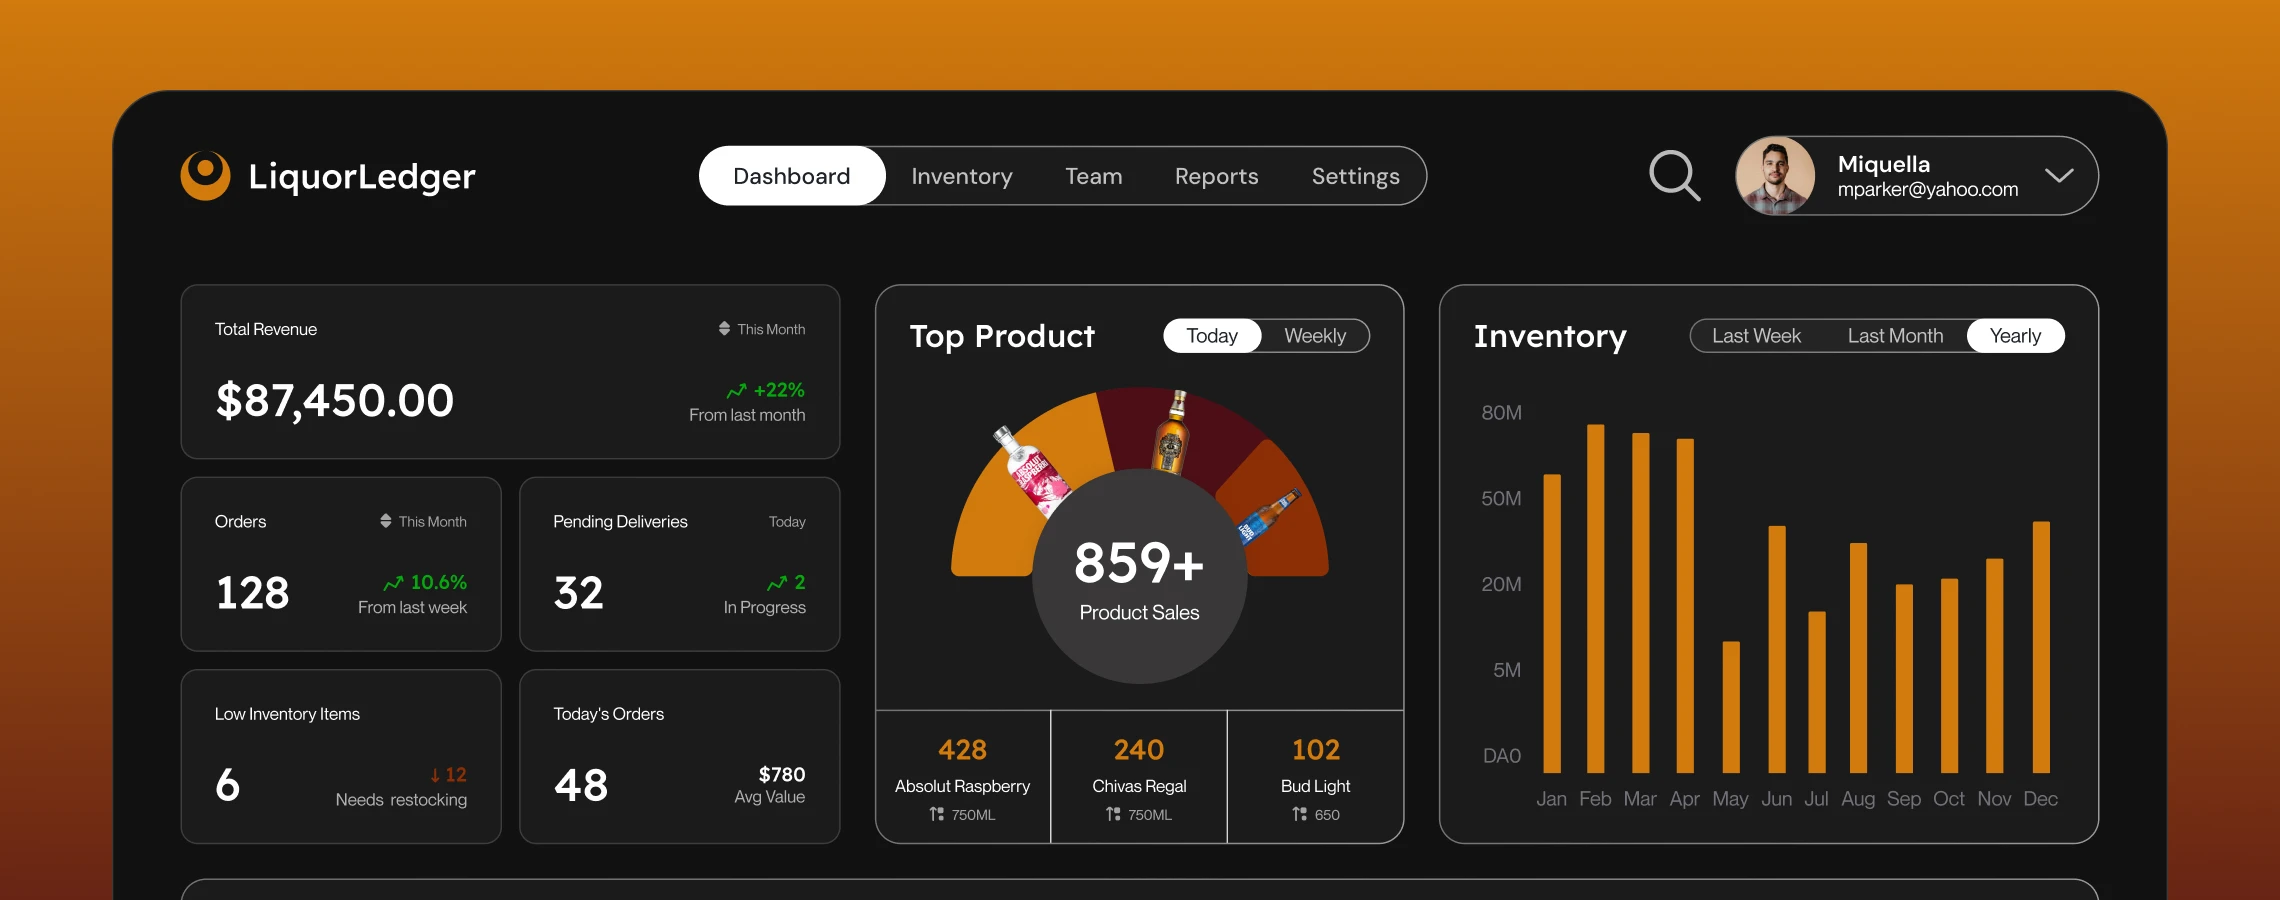This screenshot has width=2280, height=900.
Task: Click the 80M axis label
Action: pos(1501,413)
